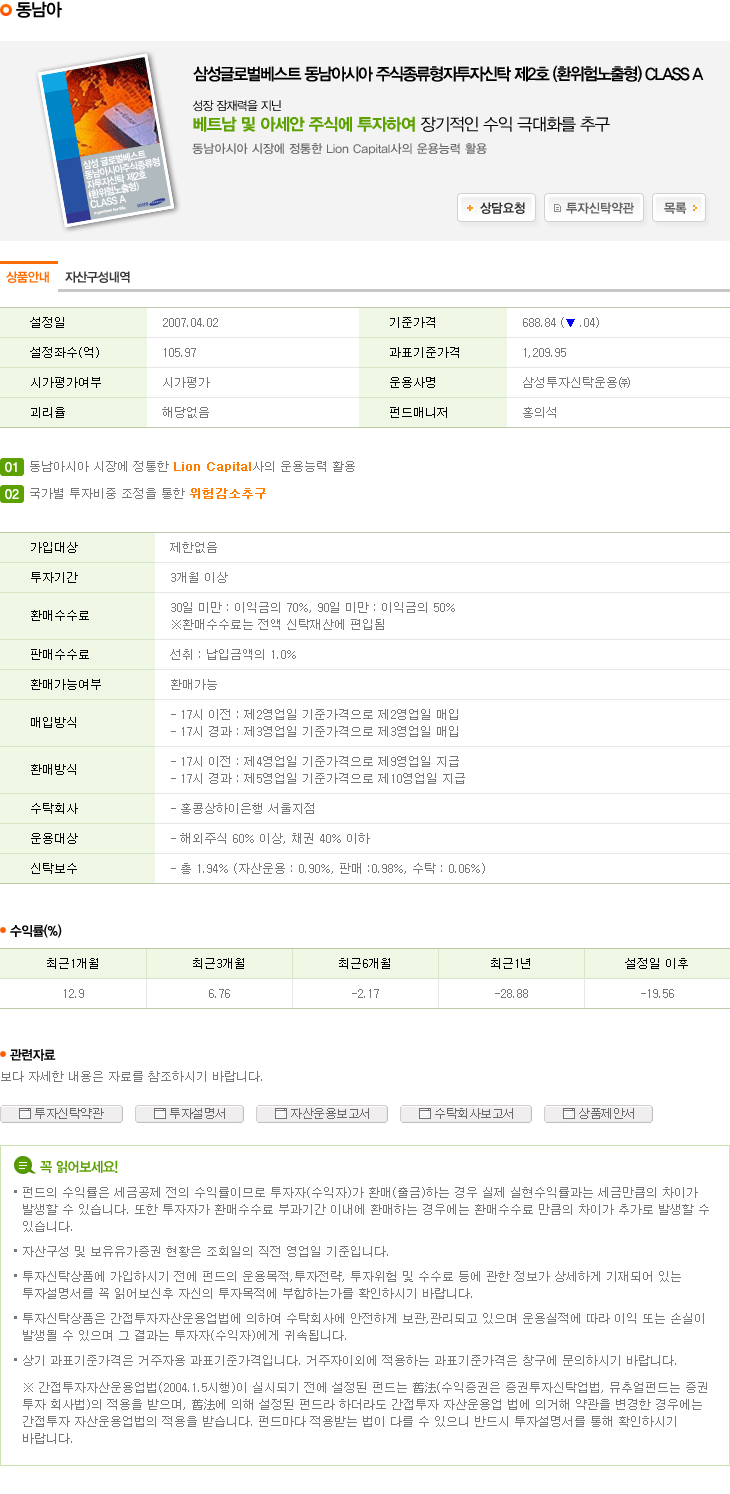The width and height of the screenshot is (730, 1494).
Task: Click the 꼭 읽어보세요 speech bubble icon
Action: pyautogui.click(x=23, y=1166)
